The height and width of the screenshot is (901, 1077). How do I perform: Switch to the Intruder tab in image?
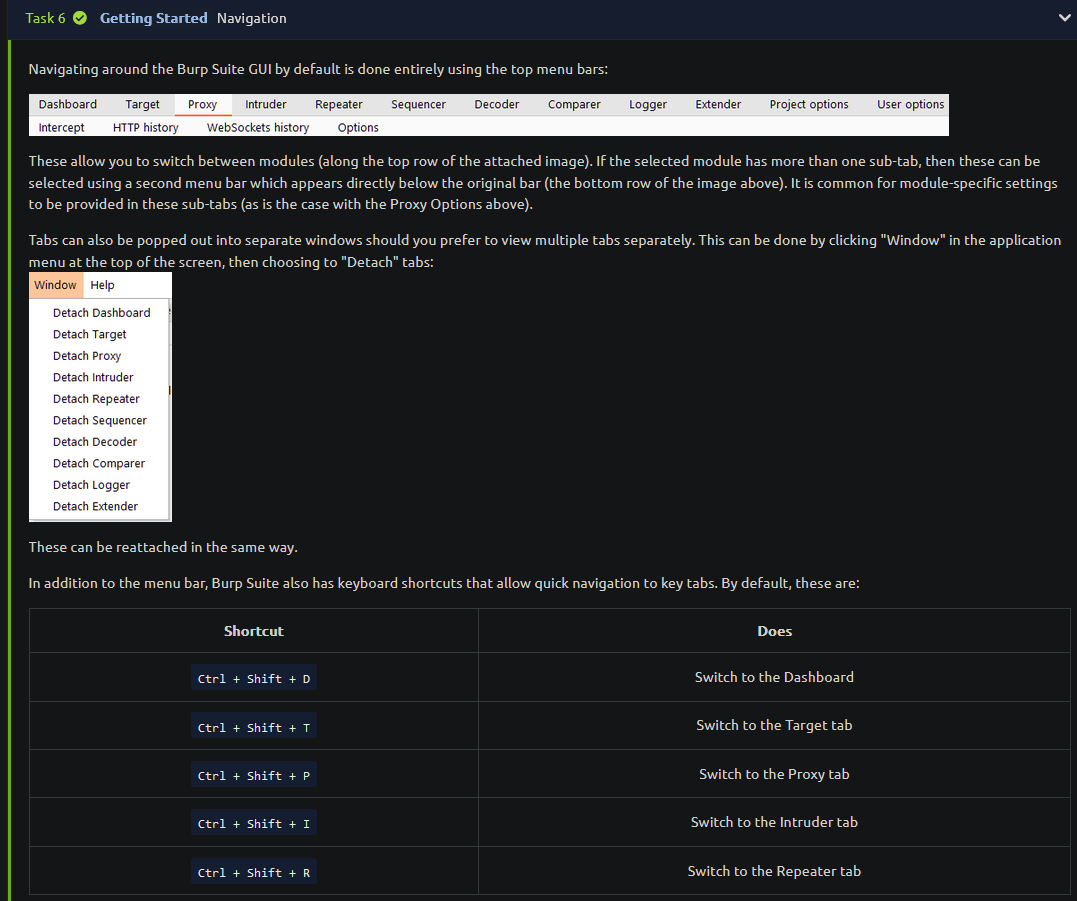click(266, 104)
